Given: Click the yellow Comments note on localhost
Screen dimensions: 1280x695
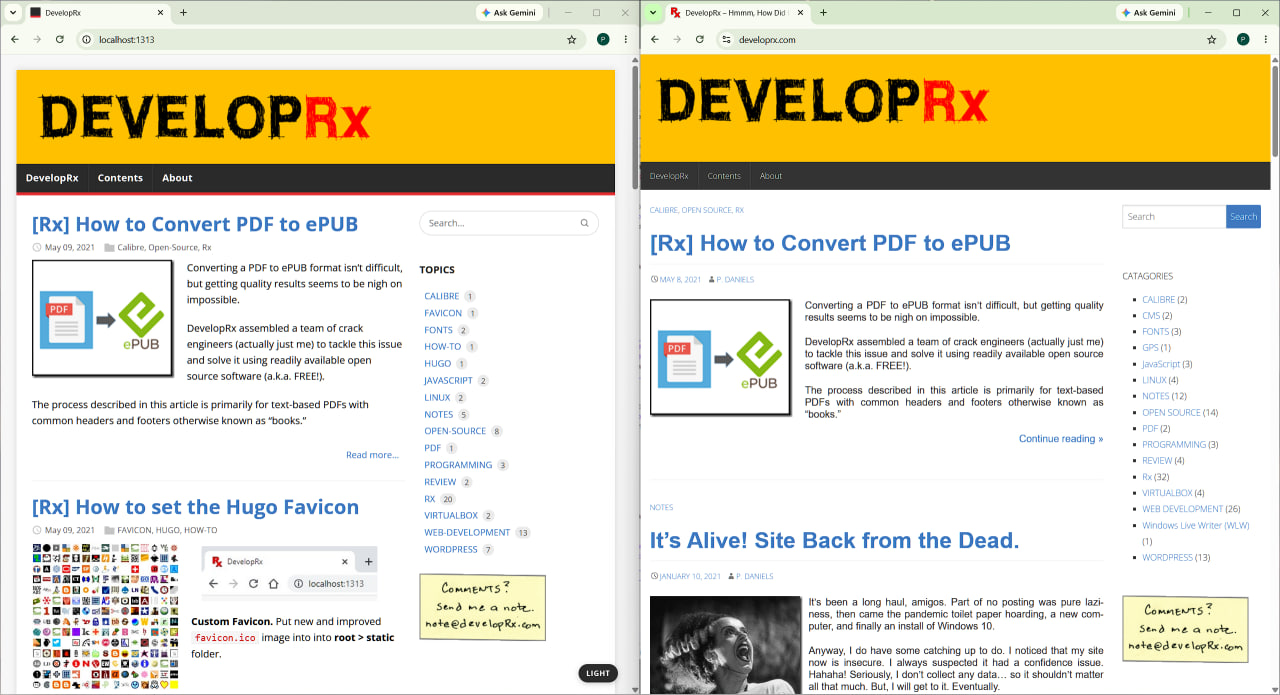Looking at the screenshot, I should (482, 608).
